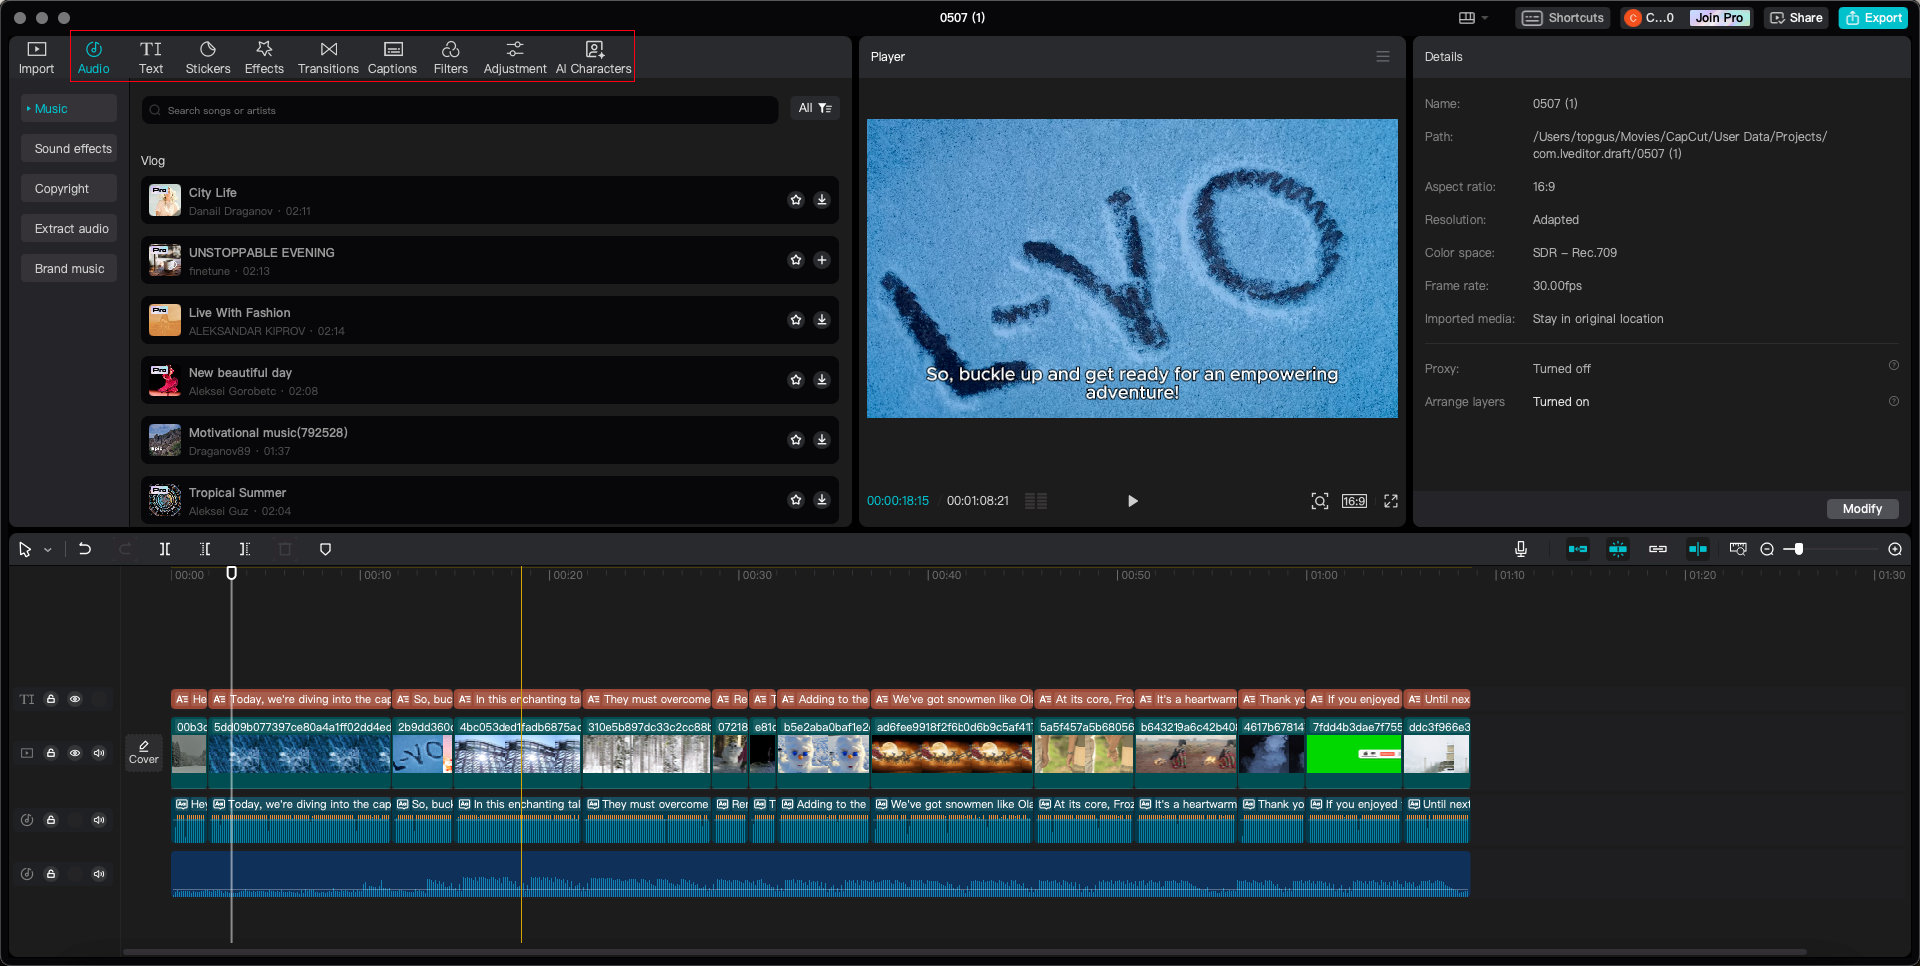Open the All filter dropdown in audio search

[x=815, y=108]
